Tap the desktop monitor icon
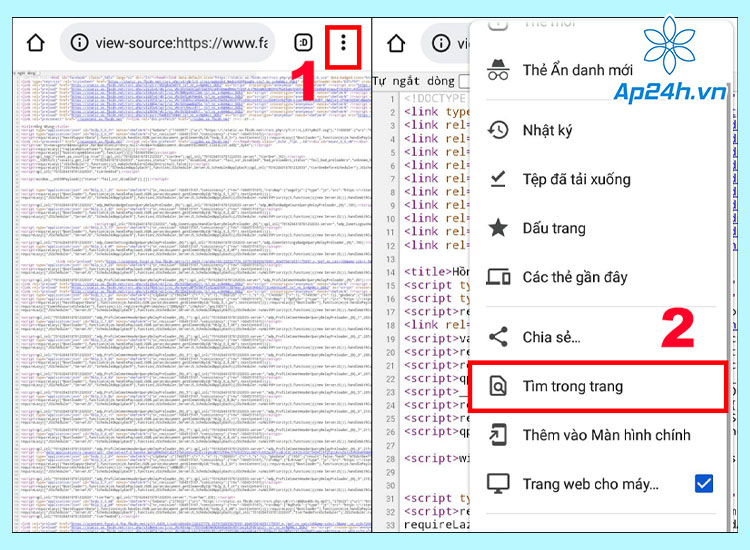750x550 pixels. pyautogui.click(x=498, y=484)
